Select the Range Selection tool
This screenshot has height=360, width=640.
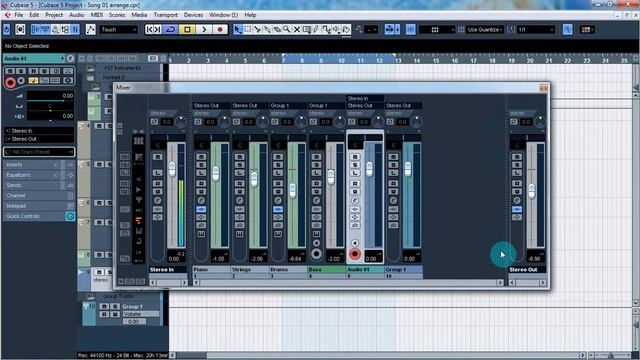click(248, 29)
